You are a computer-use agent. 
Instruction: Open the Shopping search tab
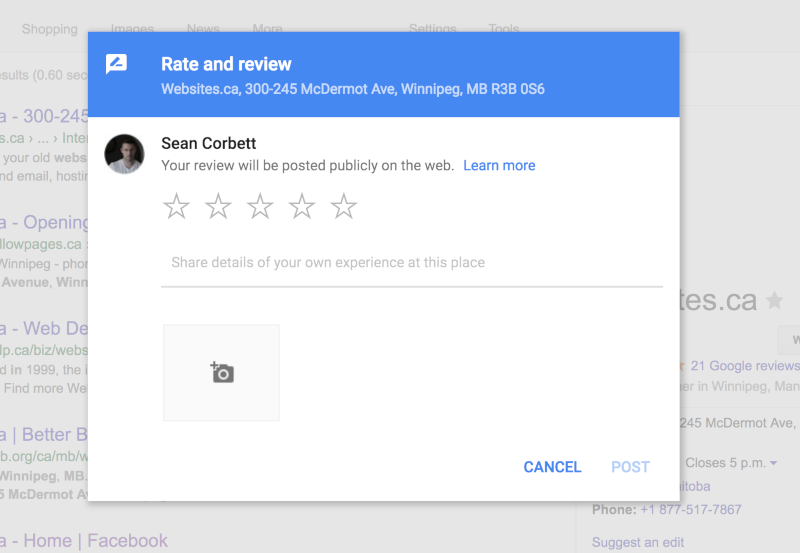coord(49,29)
